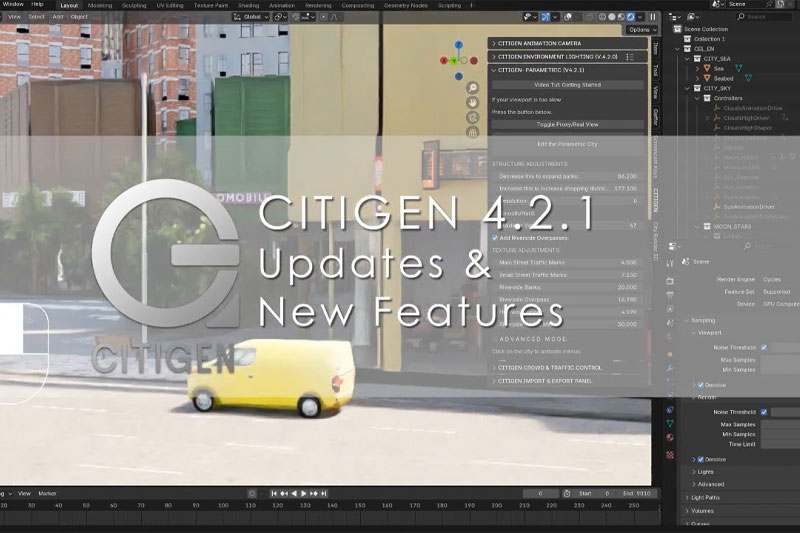This screenshot has width=800, height=533.
Task: Open the Output properties tab icon
Action: (670, 295)
